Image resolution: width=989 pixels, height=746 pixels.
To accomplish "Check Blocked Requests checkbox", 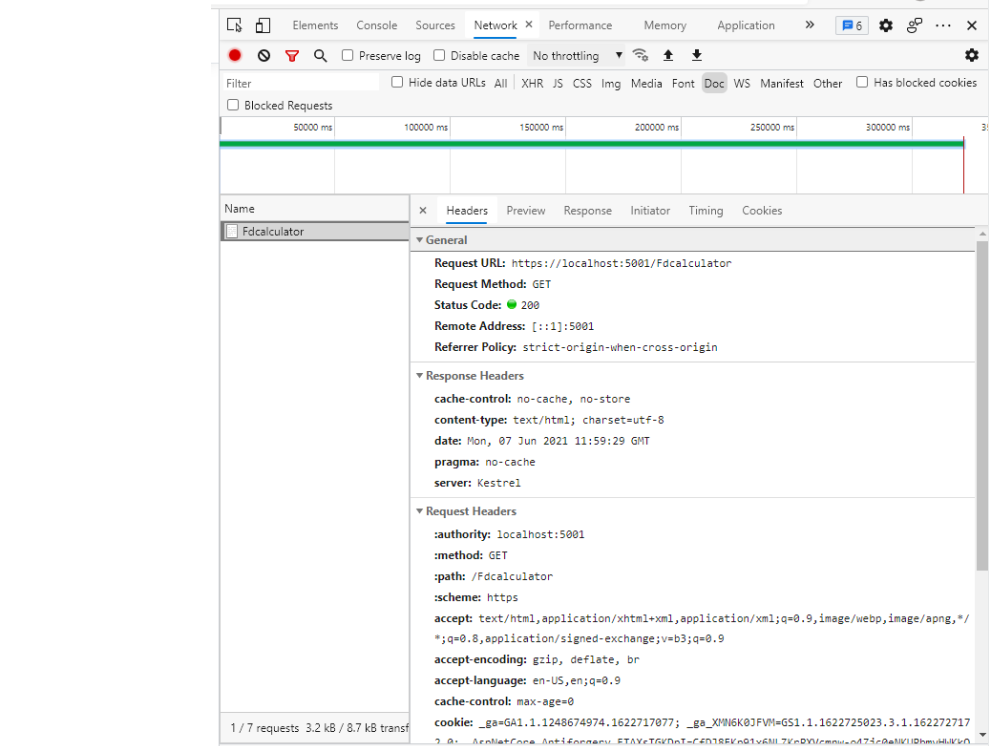I will coord(233,105).
